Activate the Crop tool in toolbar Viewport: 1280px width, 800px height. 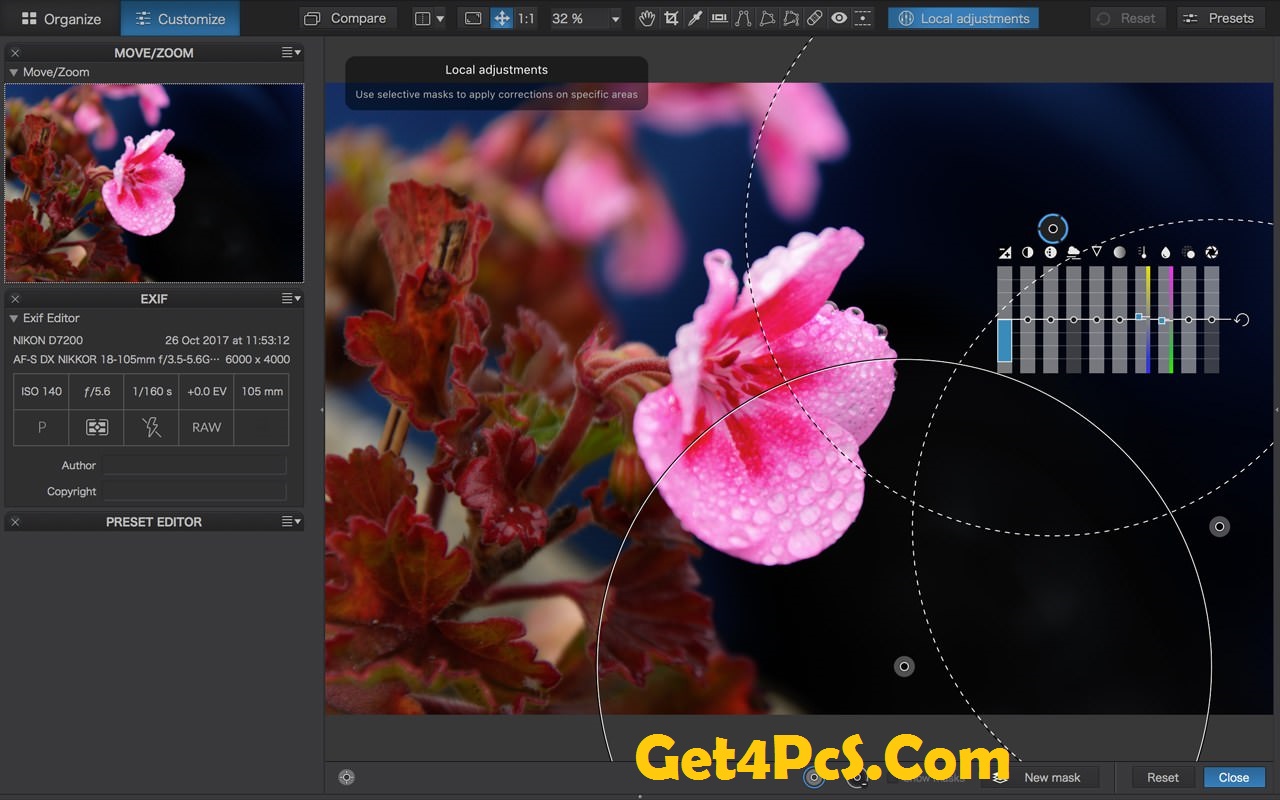671,18
